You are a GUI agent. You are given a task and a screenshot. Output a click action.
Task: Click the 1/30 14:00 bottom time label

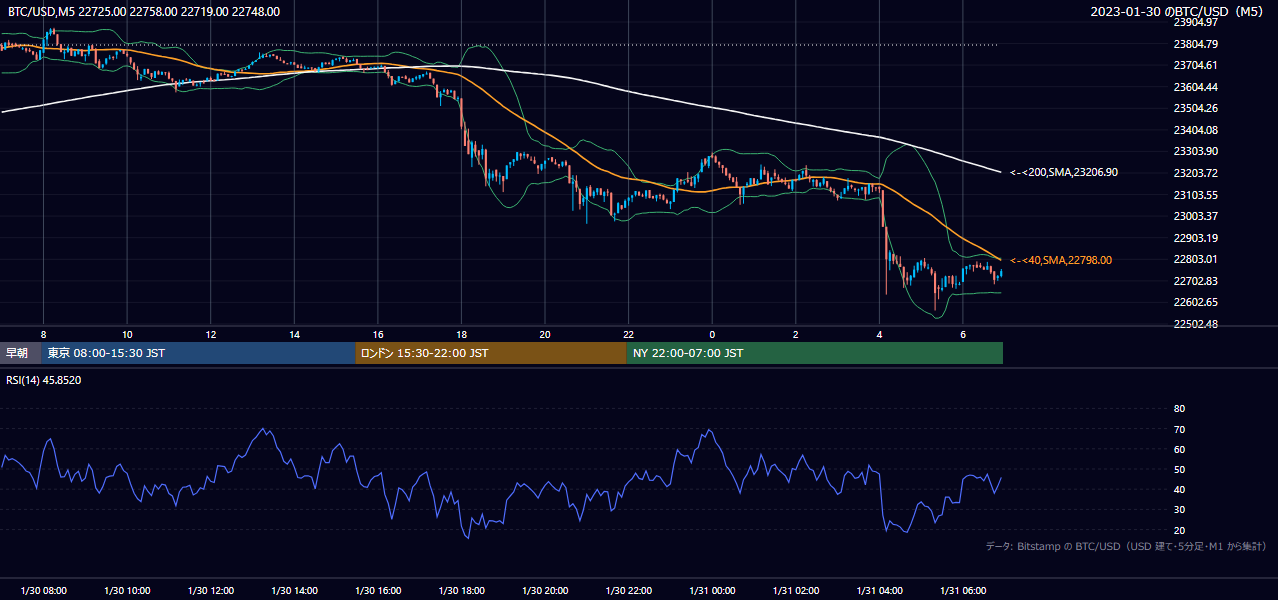click(x=294, y=591)
